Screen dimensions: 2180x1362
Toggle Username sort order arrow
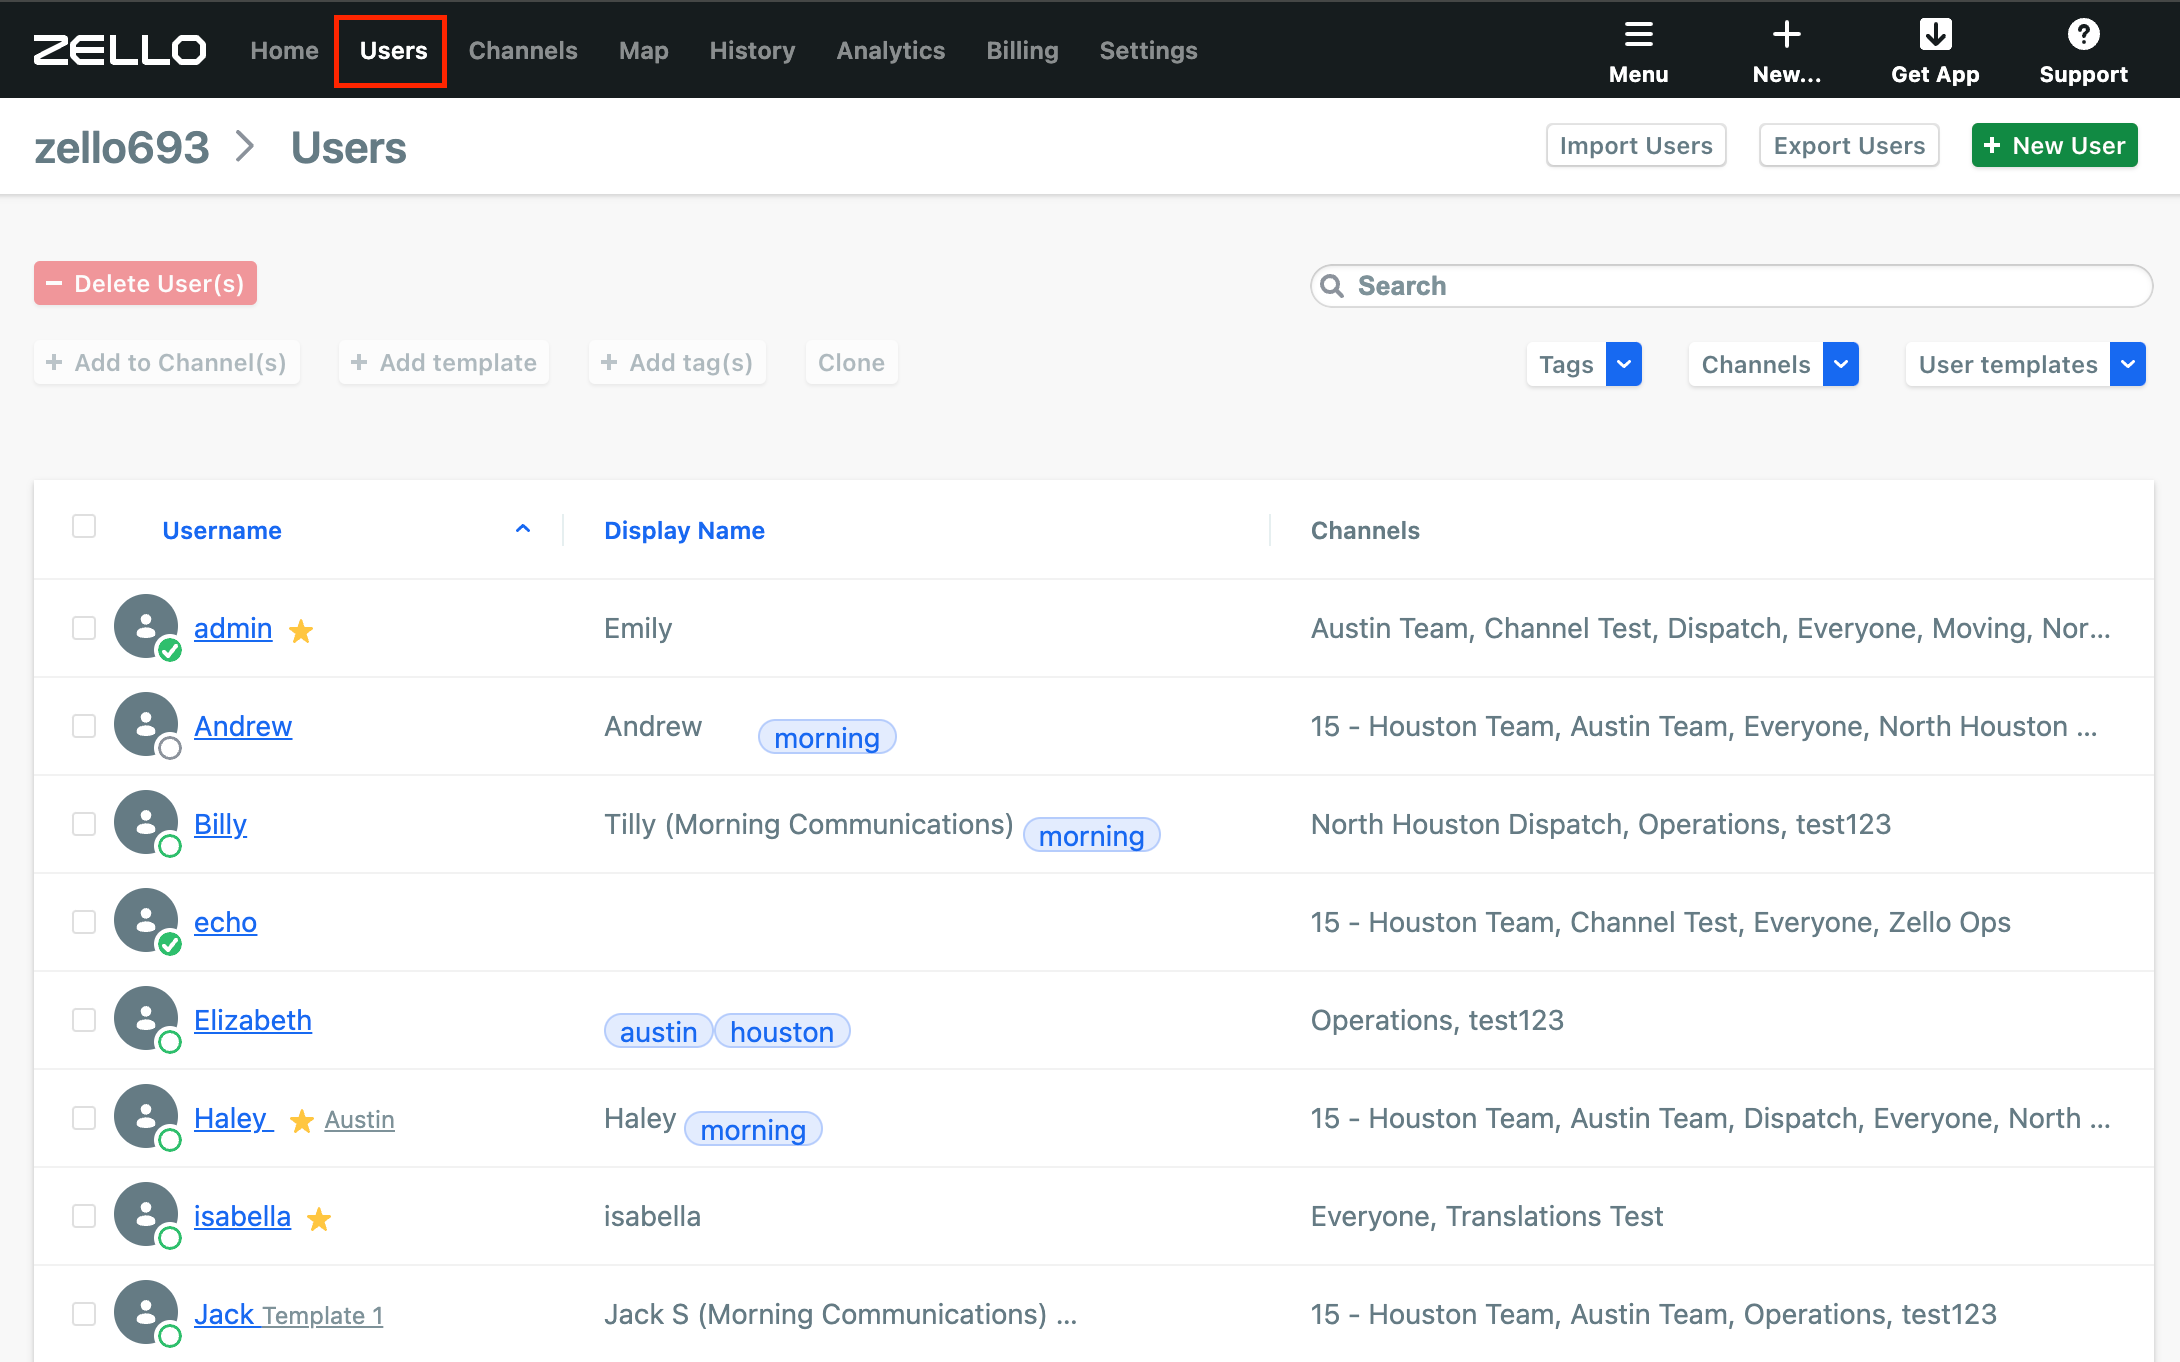point(523,529)
